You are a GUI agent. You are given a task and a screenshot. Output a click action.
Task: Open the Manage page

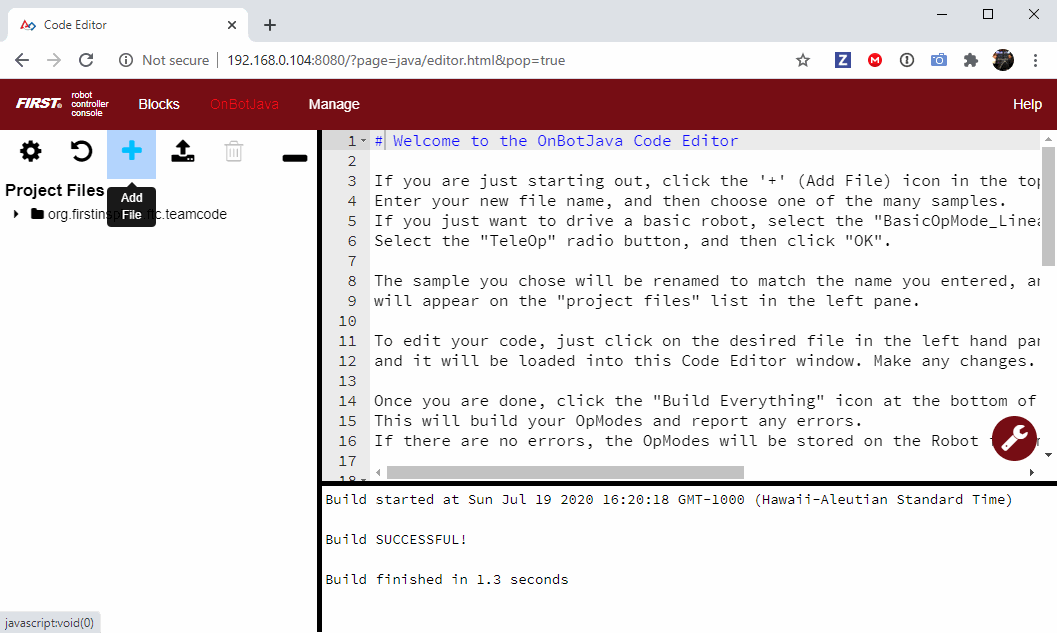(x=334, y=104)
